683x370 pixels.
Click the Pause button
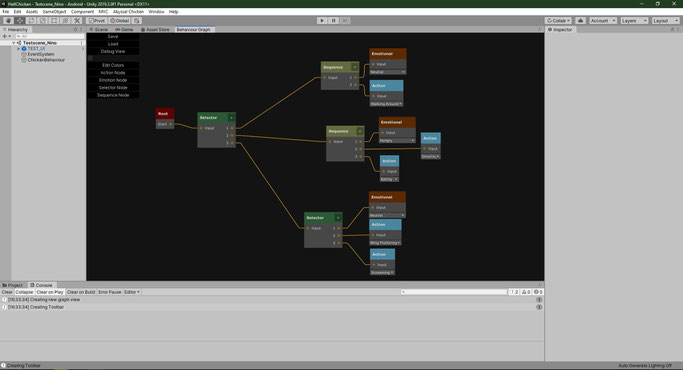333,20
